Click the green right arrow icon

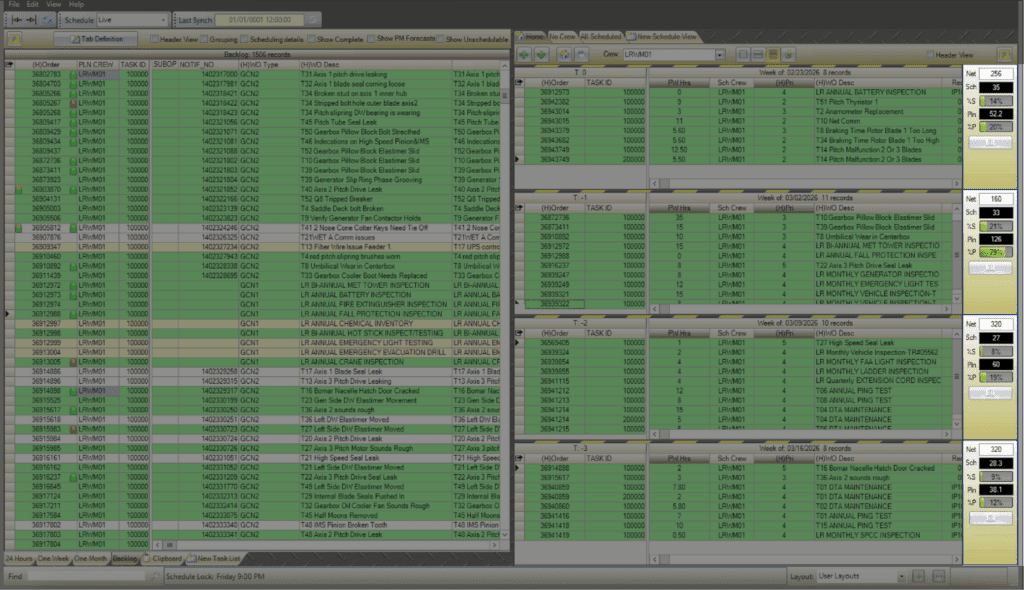(541, 54)
